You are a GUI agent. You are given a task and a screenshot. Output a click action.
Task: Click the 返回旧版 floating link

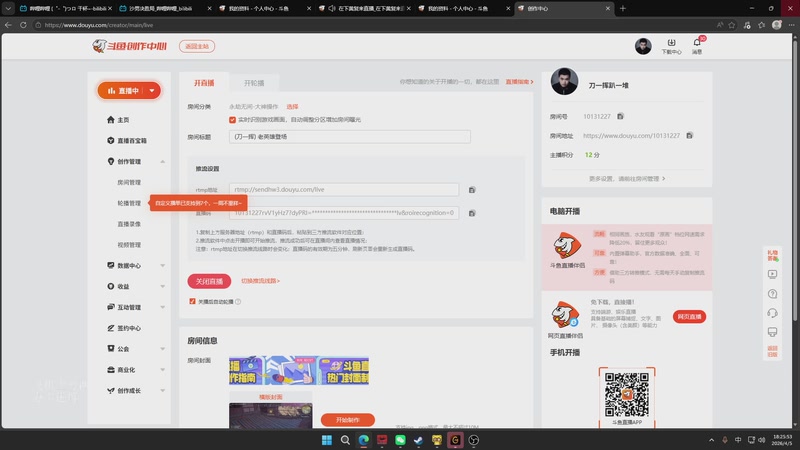pyautogui.click(x=772, y=352)
